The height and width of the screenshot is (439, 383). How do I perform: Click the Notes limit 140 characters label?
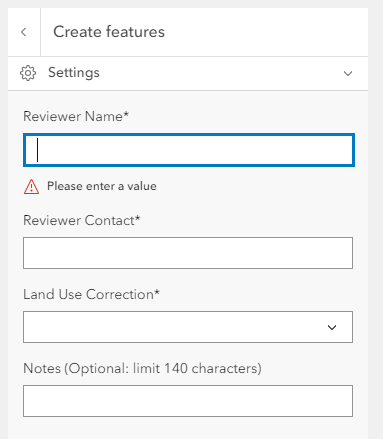click(142, 369)
